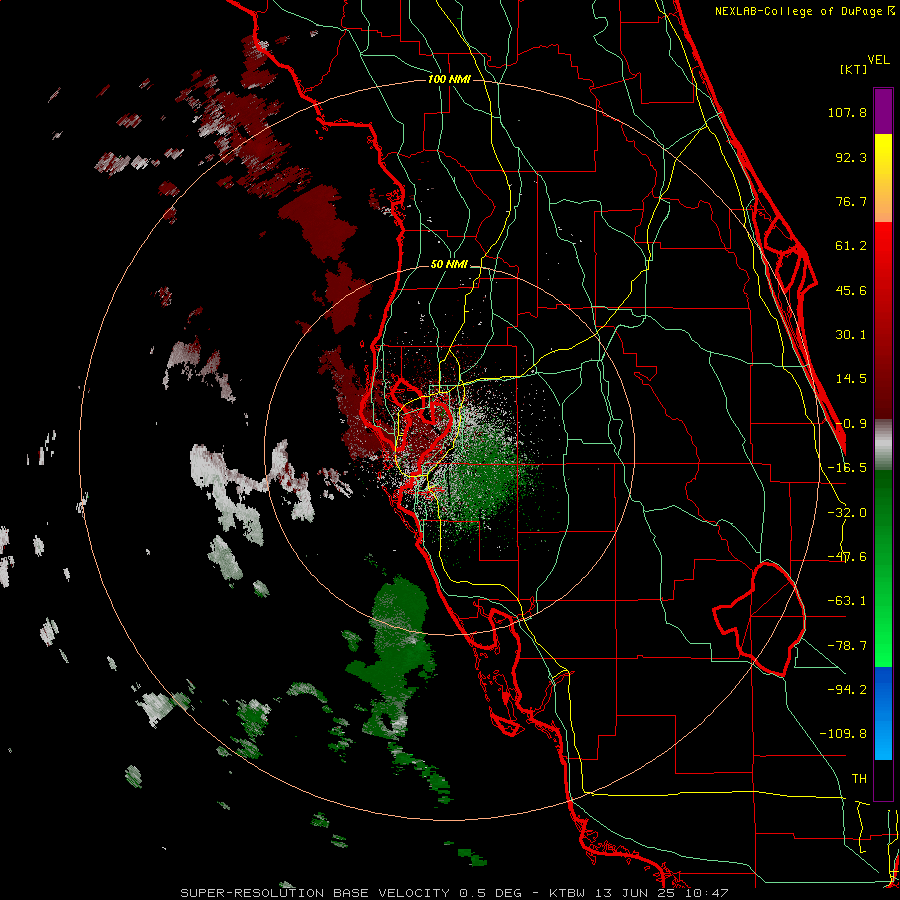
Task: Select the 50 NMI range ring label
Action: pos(449,265)
